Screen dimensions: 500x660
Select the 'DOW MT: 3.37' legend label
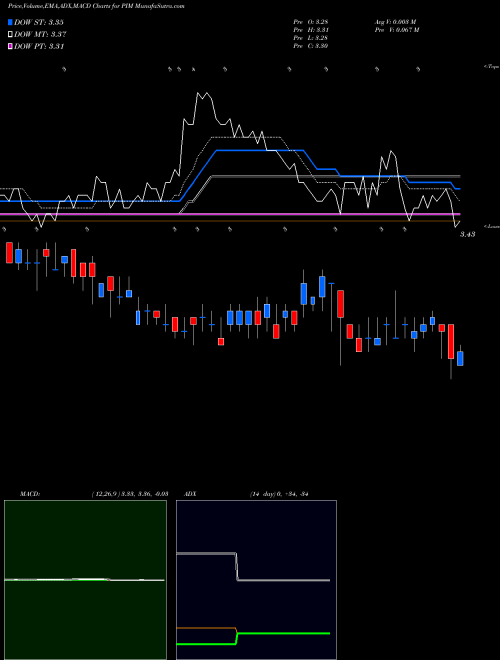tap(40, 35)
